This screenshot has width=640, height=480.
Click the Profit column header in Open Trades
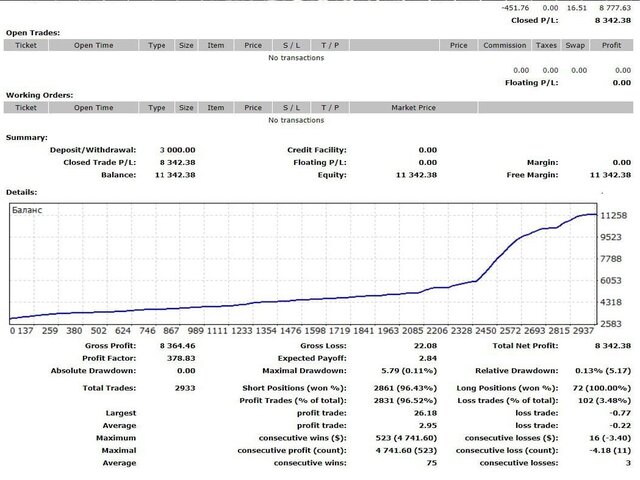(611, 45)
